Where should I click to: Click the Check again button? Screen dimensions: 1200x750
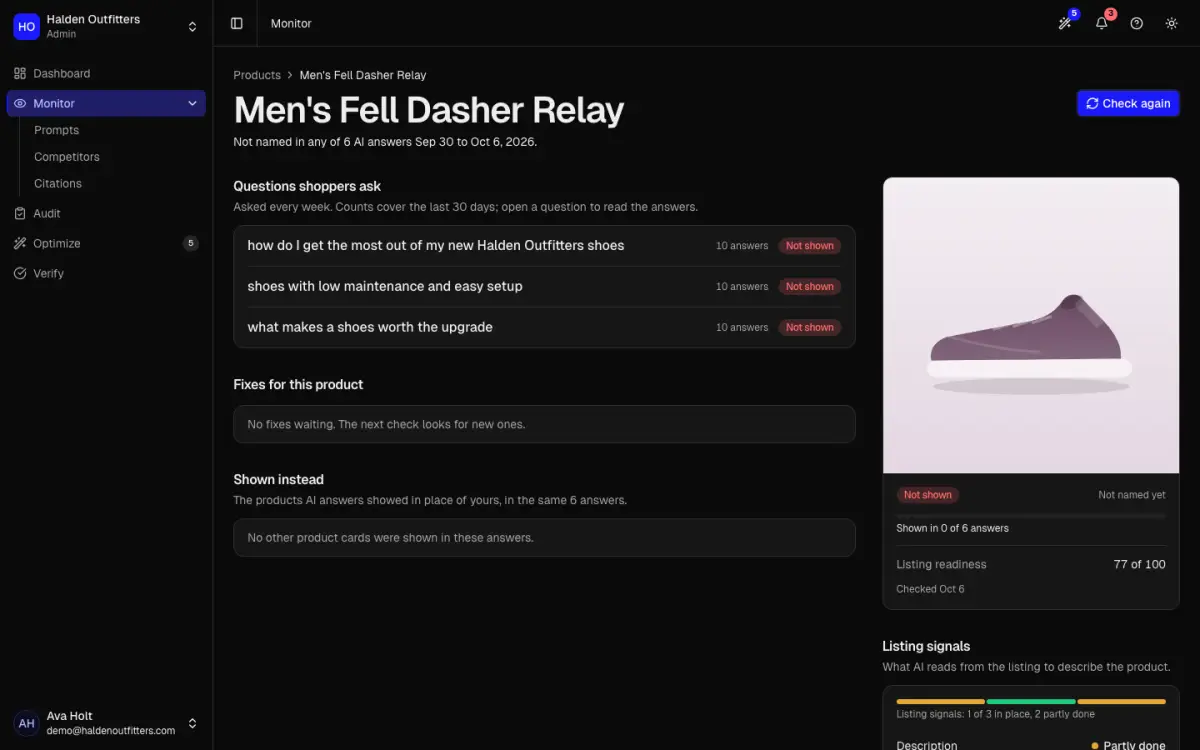(1128, 103)
